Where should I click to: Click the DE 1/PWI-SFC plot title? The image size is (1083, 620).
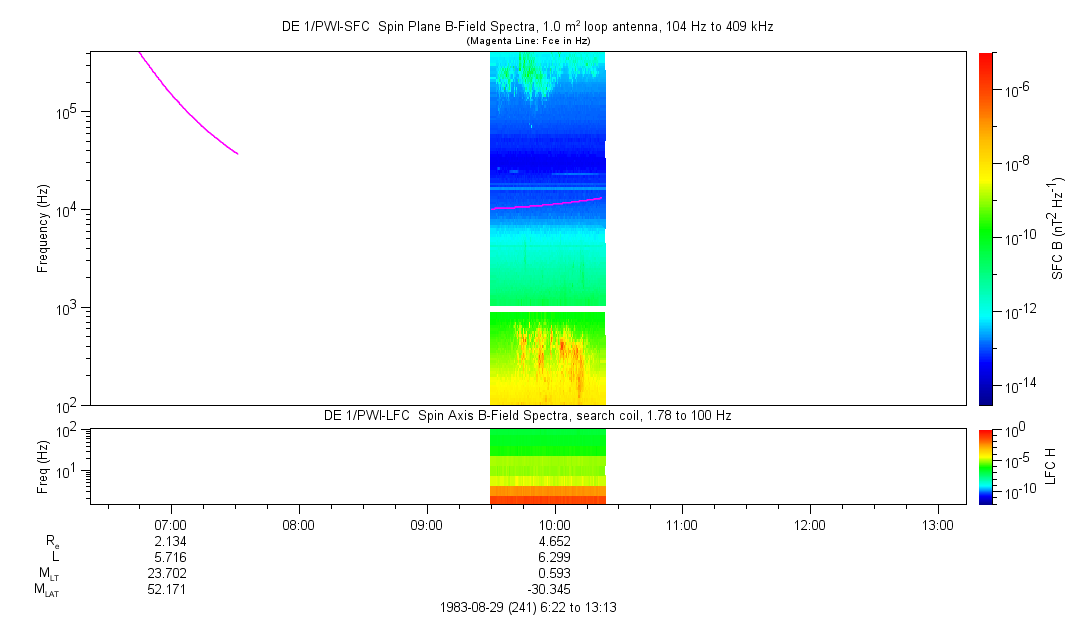pos(527,27)
